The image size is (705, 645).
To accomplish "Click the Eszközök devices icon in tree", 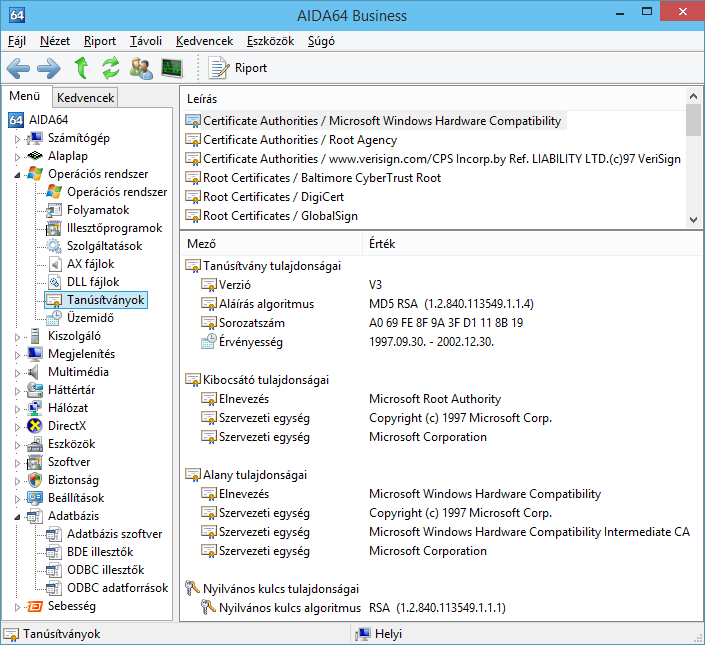I will click(35, 444).
